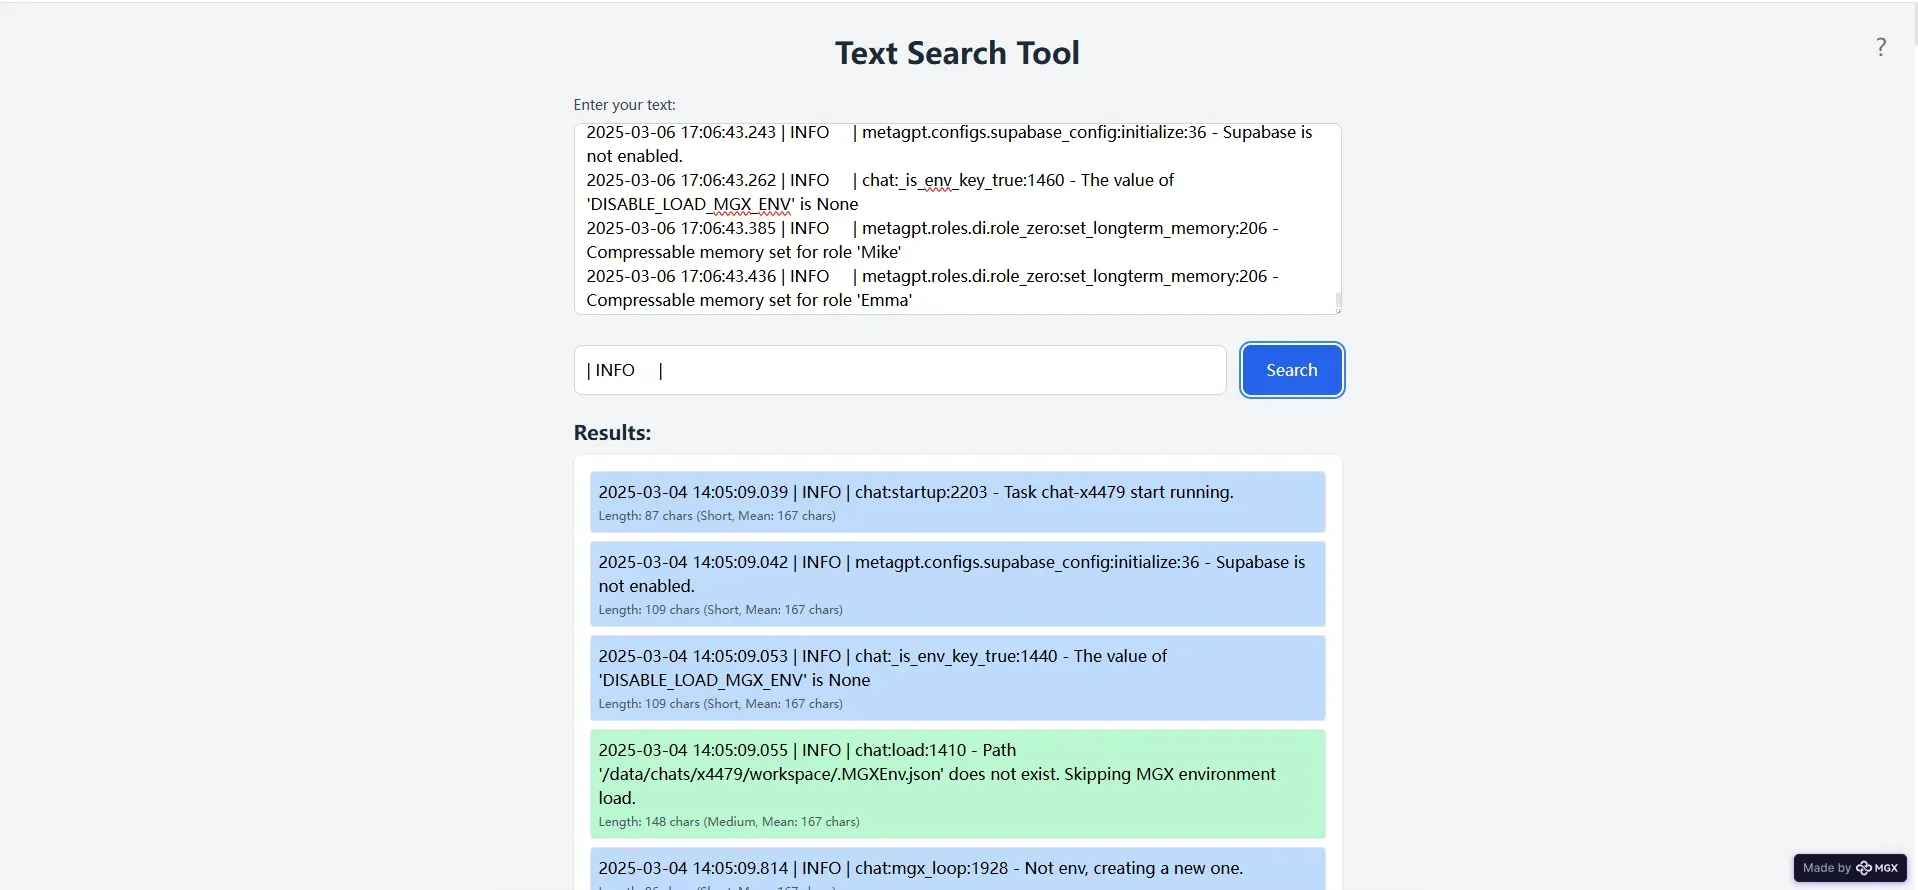Screen dimensions: 1918x890
Task: Click the 'Length: 148 chars (Medium' label
Action: click(x=729, y=822)
